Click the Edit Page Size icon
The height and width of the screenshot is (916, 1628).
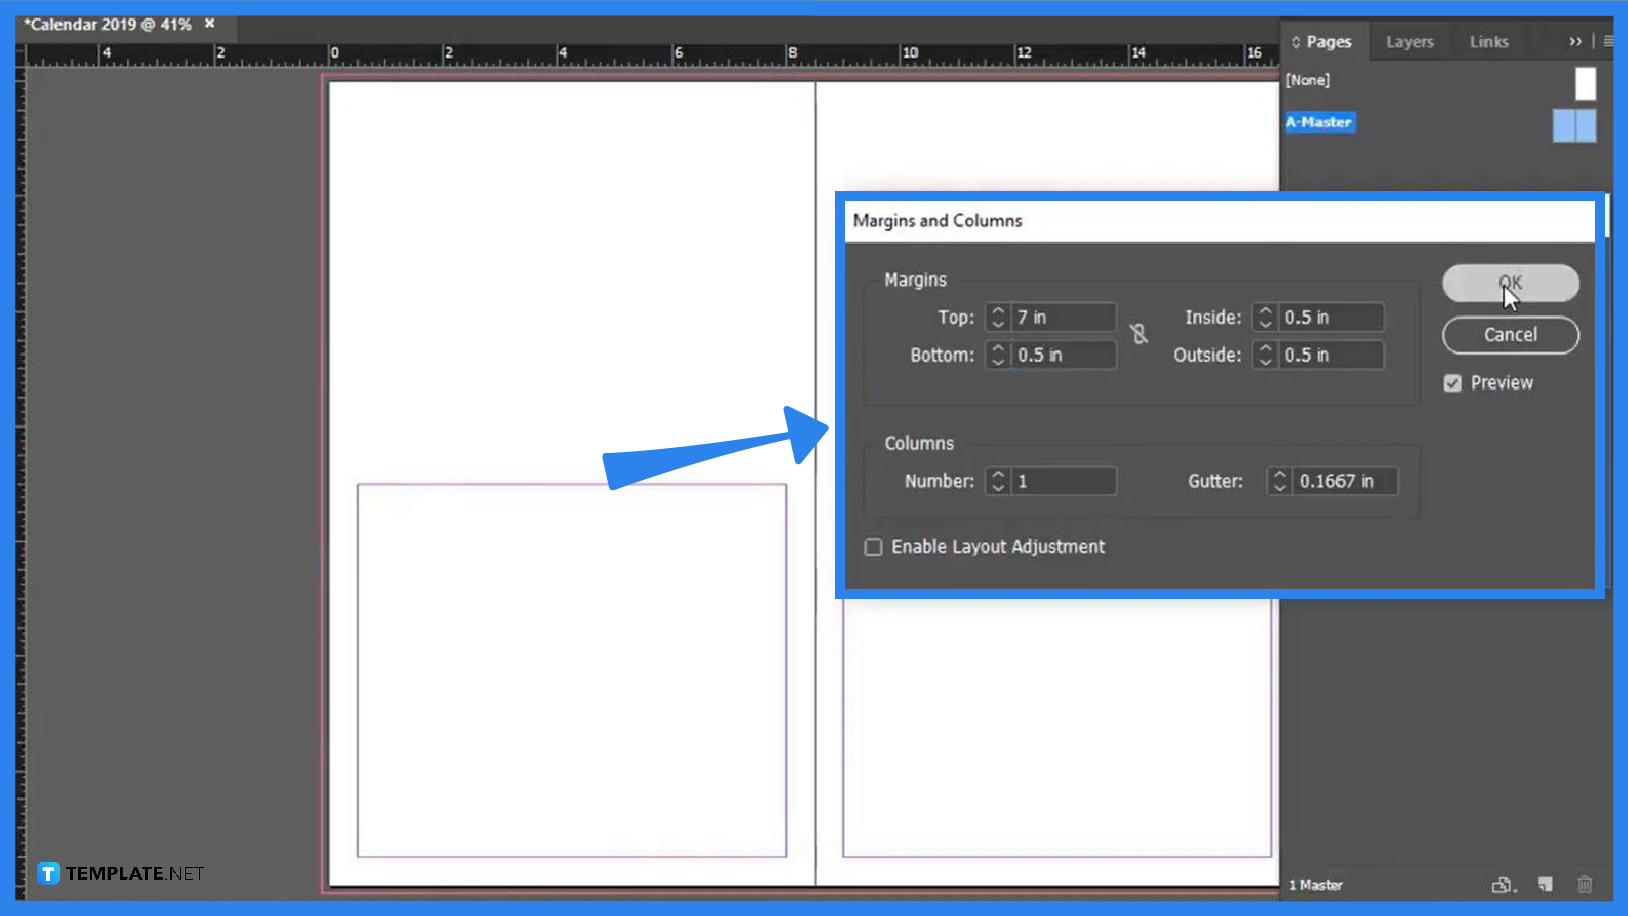pyautogui.click(x=1504, y=884)
